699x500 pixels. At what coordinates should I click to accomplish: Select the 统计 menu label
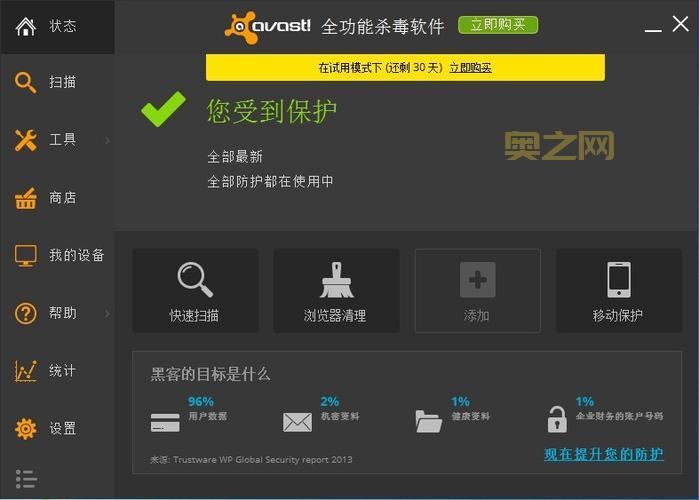[x=62, y=371]
